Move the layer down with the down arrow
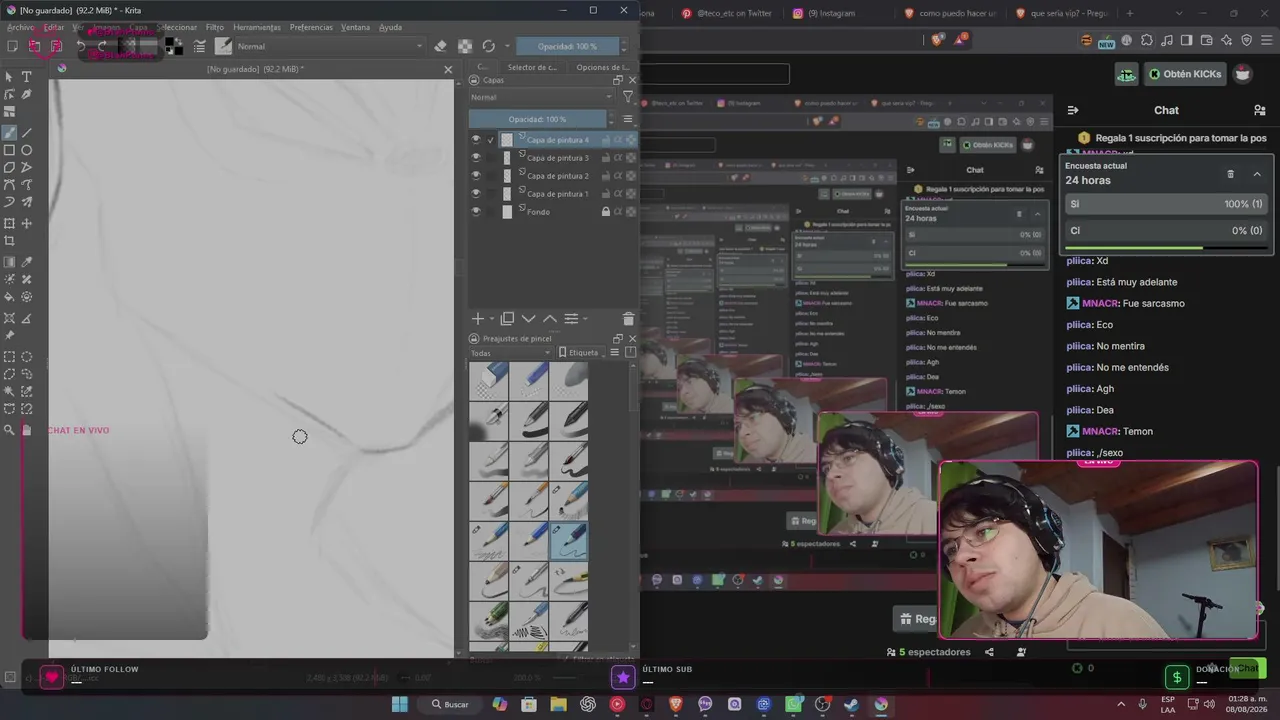Screen dimensions: 1280x720 [529, 319]
